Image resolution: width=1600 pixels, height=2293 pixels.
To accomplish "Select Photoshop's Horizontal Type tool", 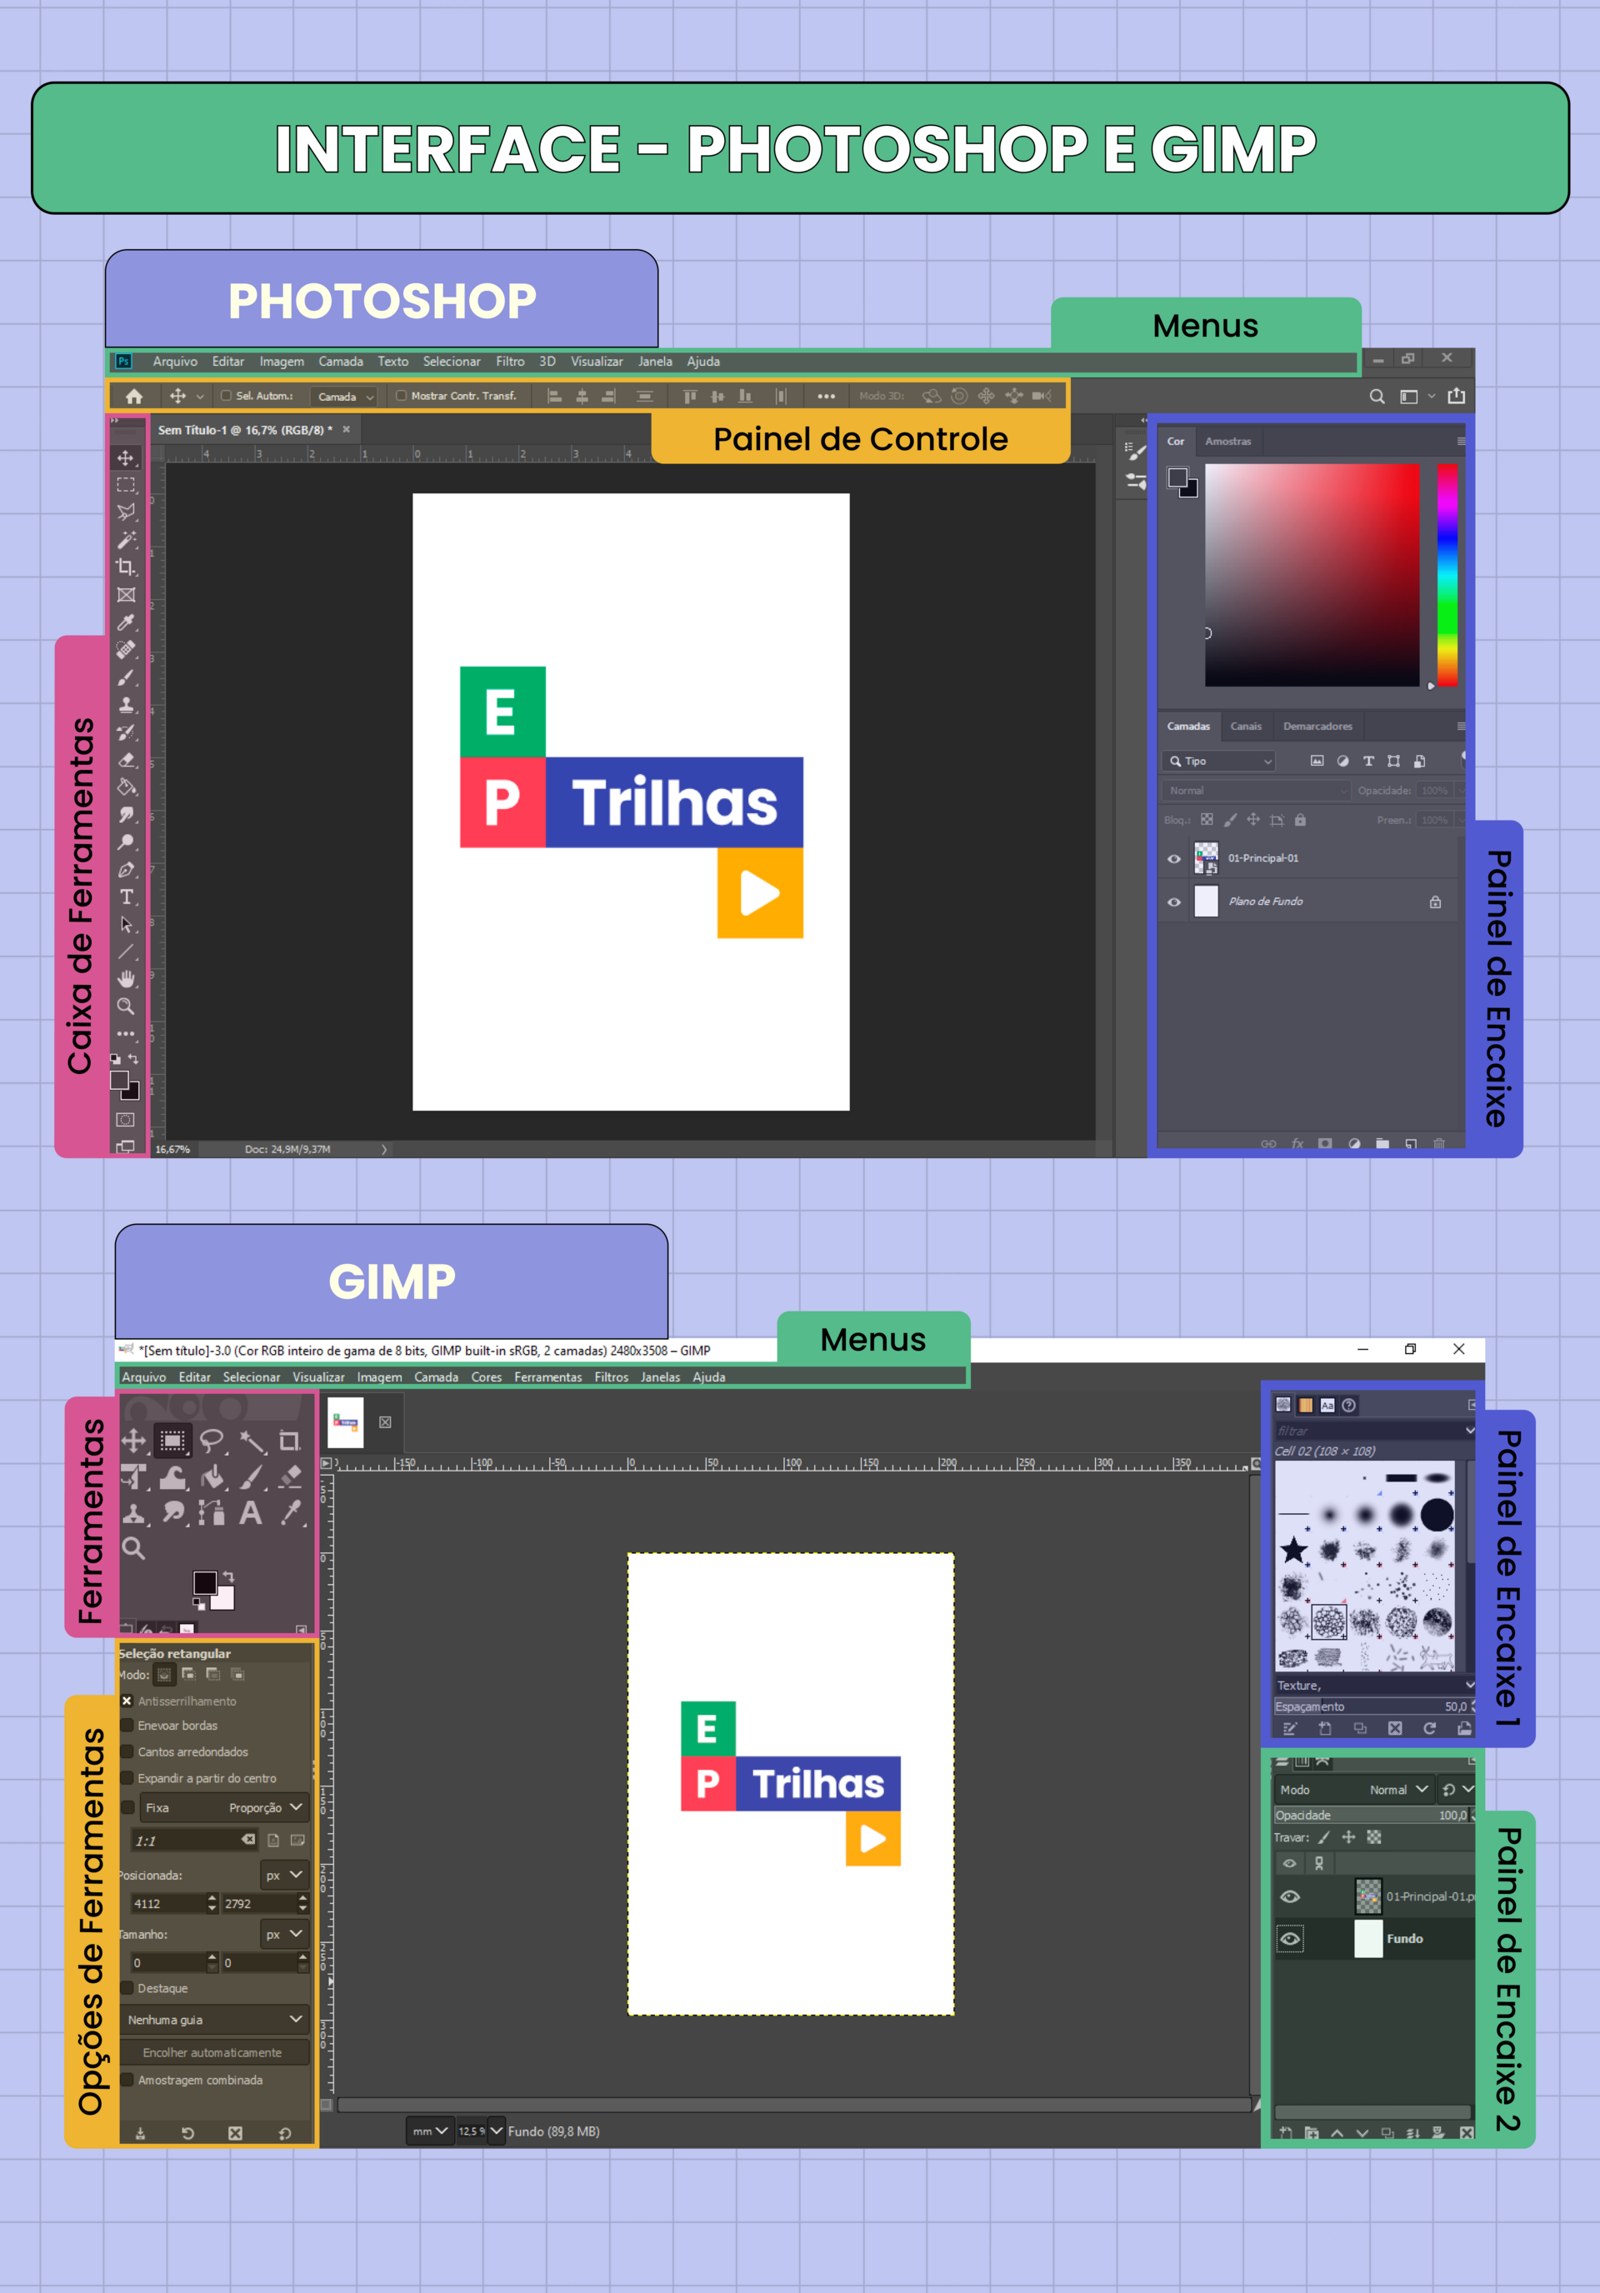I will click(126, 897).
